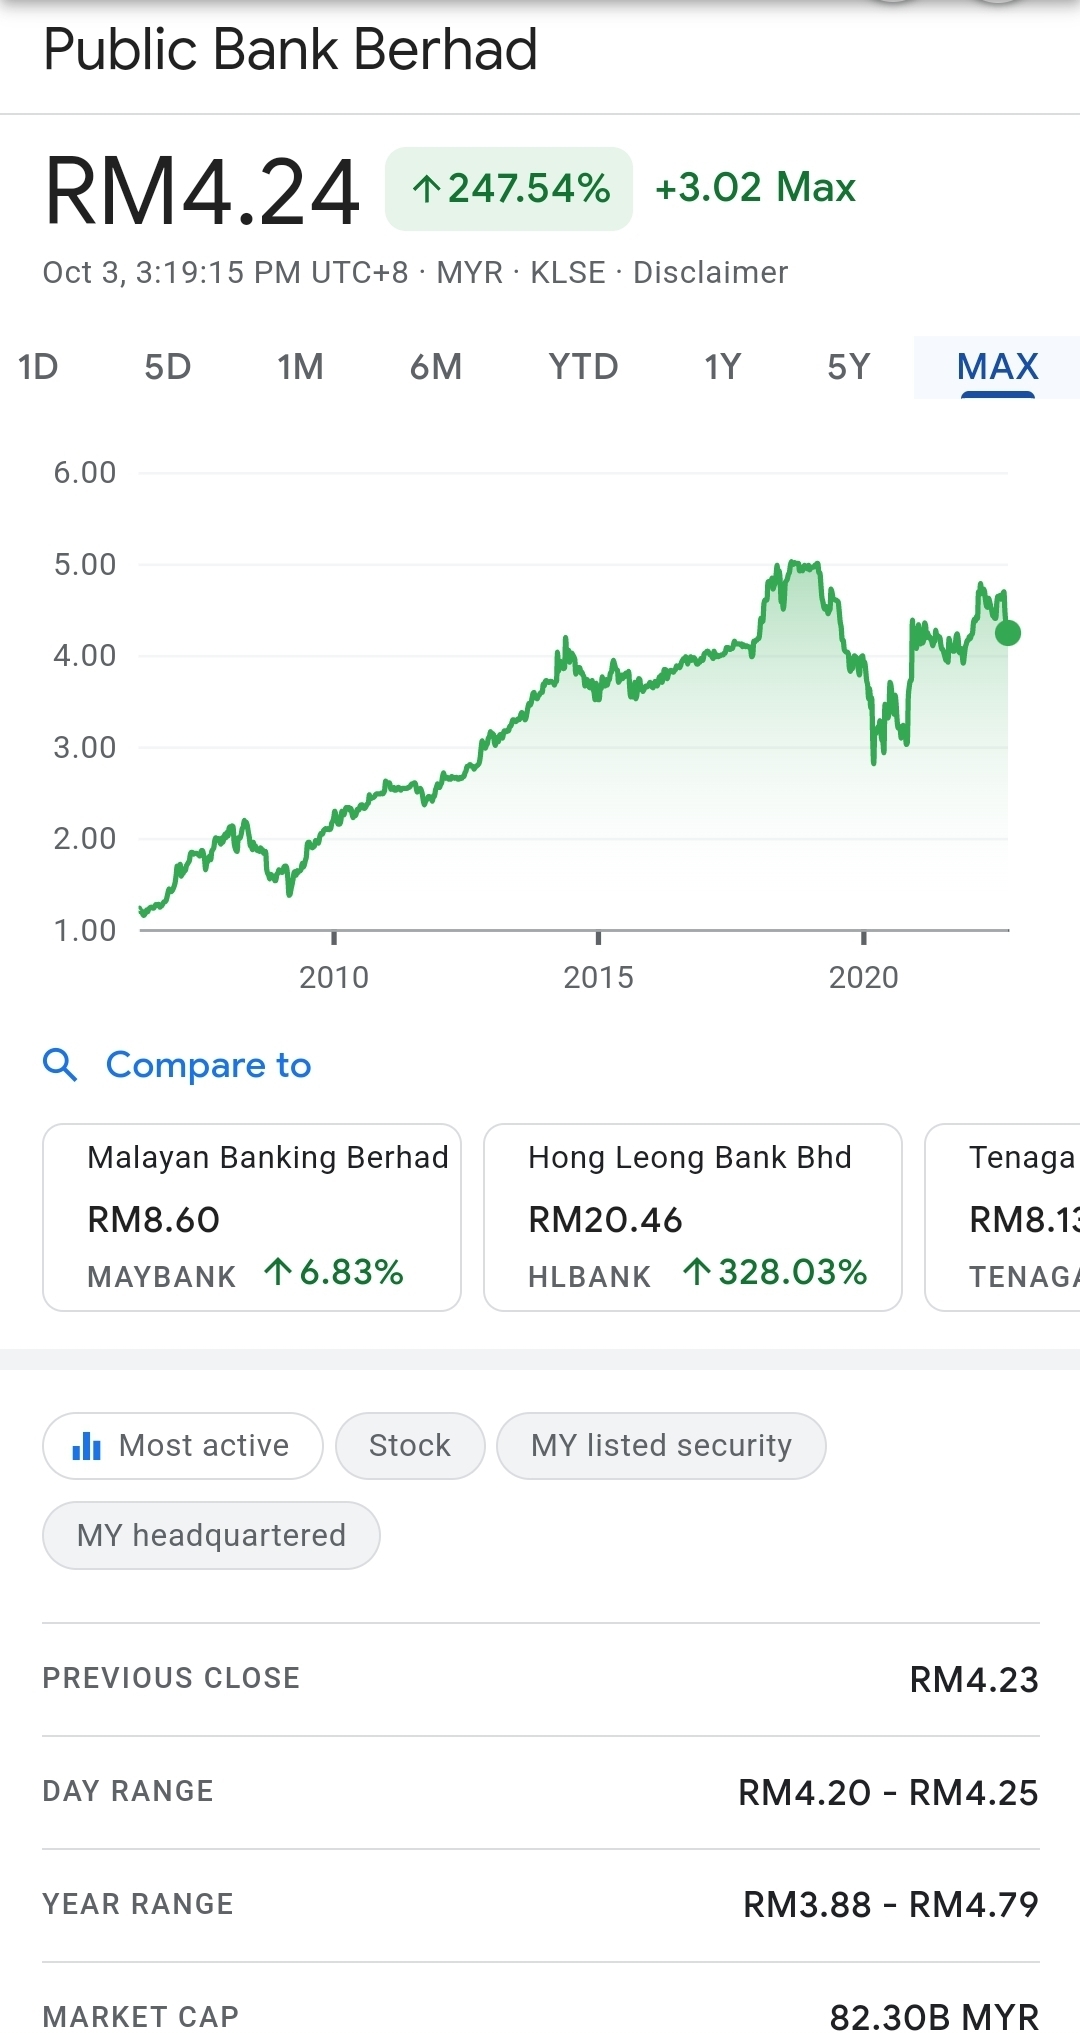Switch chart to YTD view

(583, 367)
